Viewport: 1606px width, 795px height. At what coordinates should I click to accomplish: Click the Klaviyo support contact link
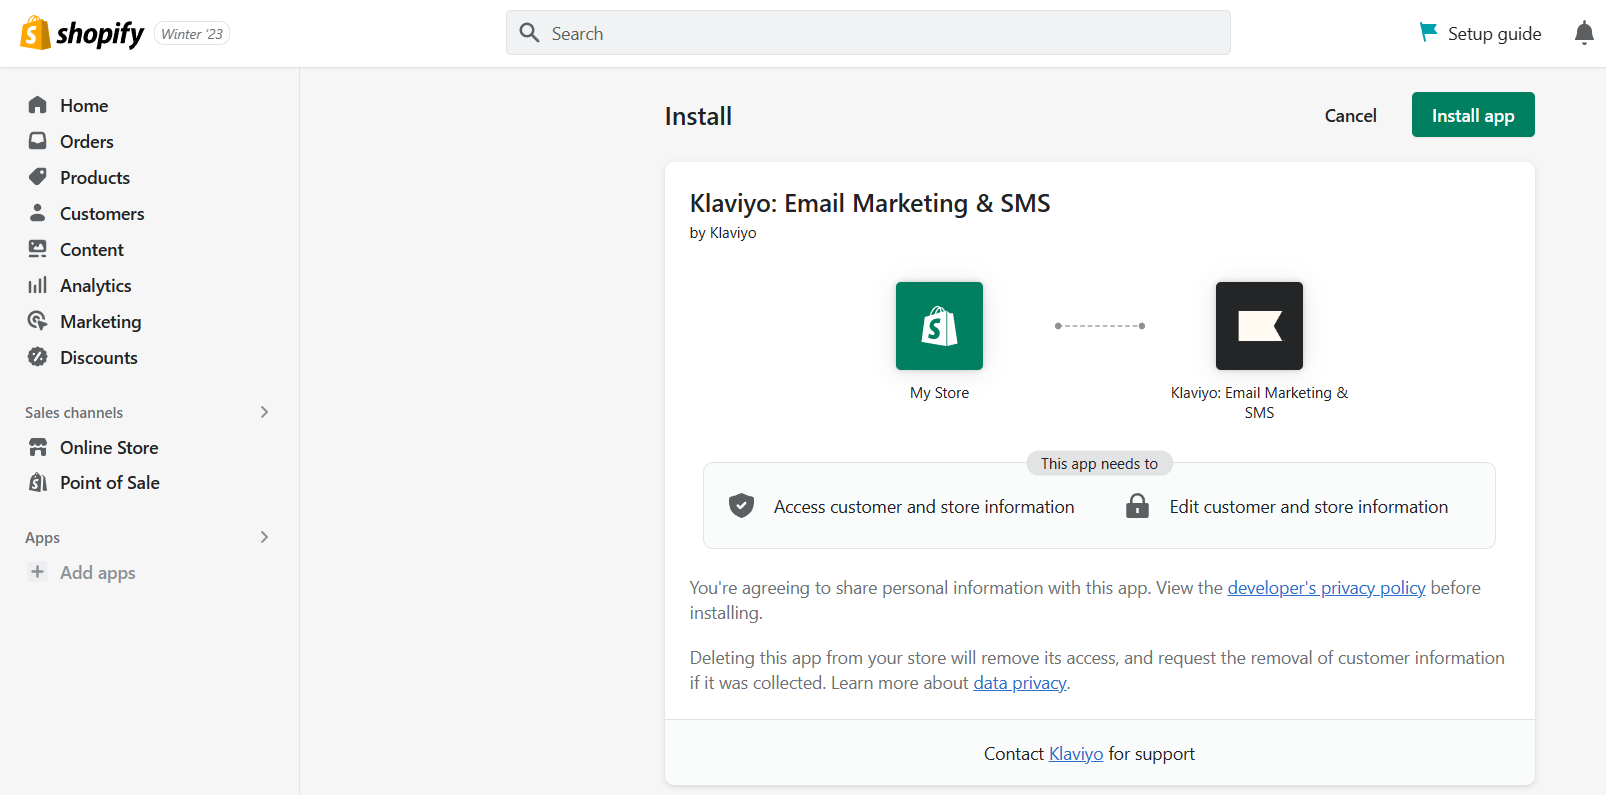[1076, 754]
